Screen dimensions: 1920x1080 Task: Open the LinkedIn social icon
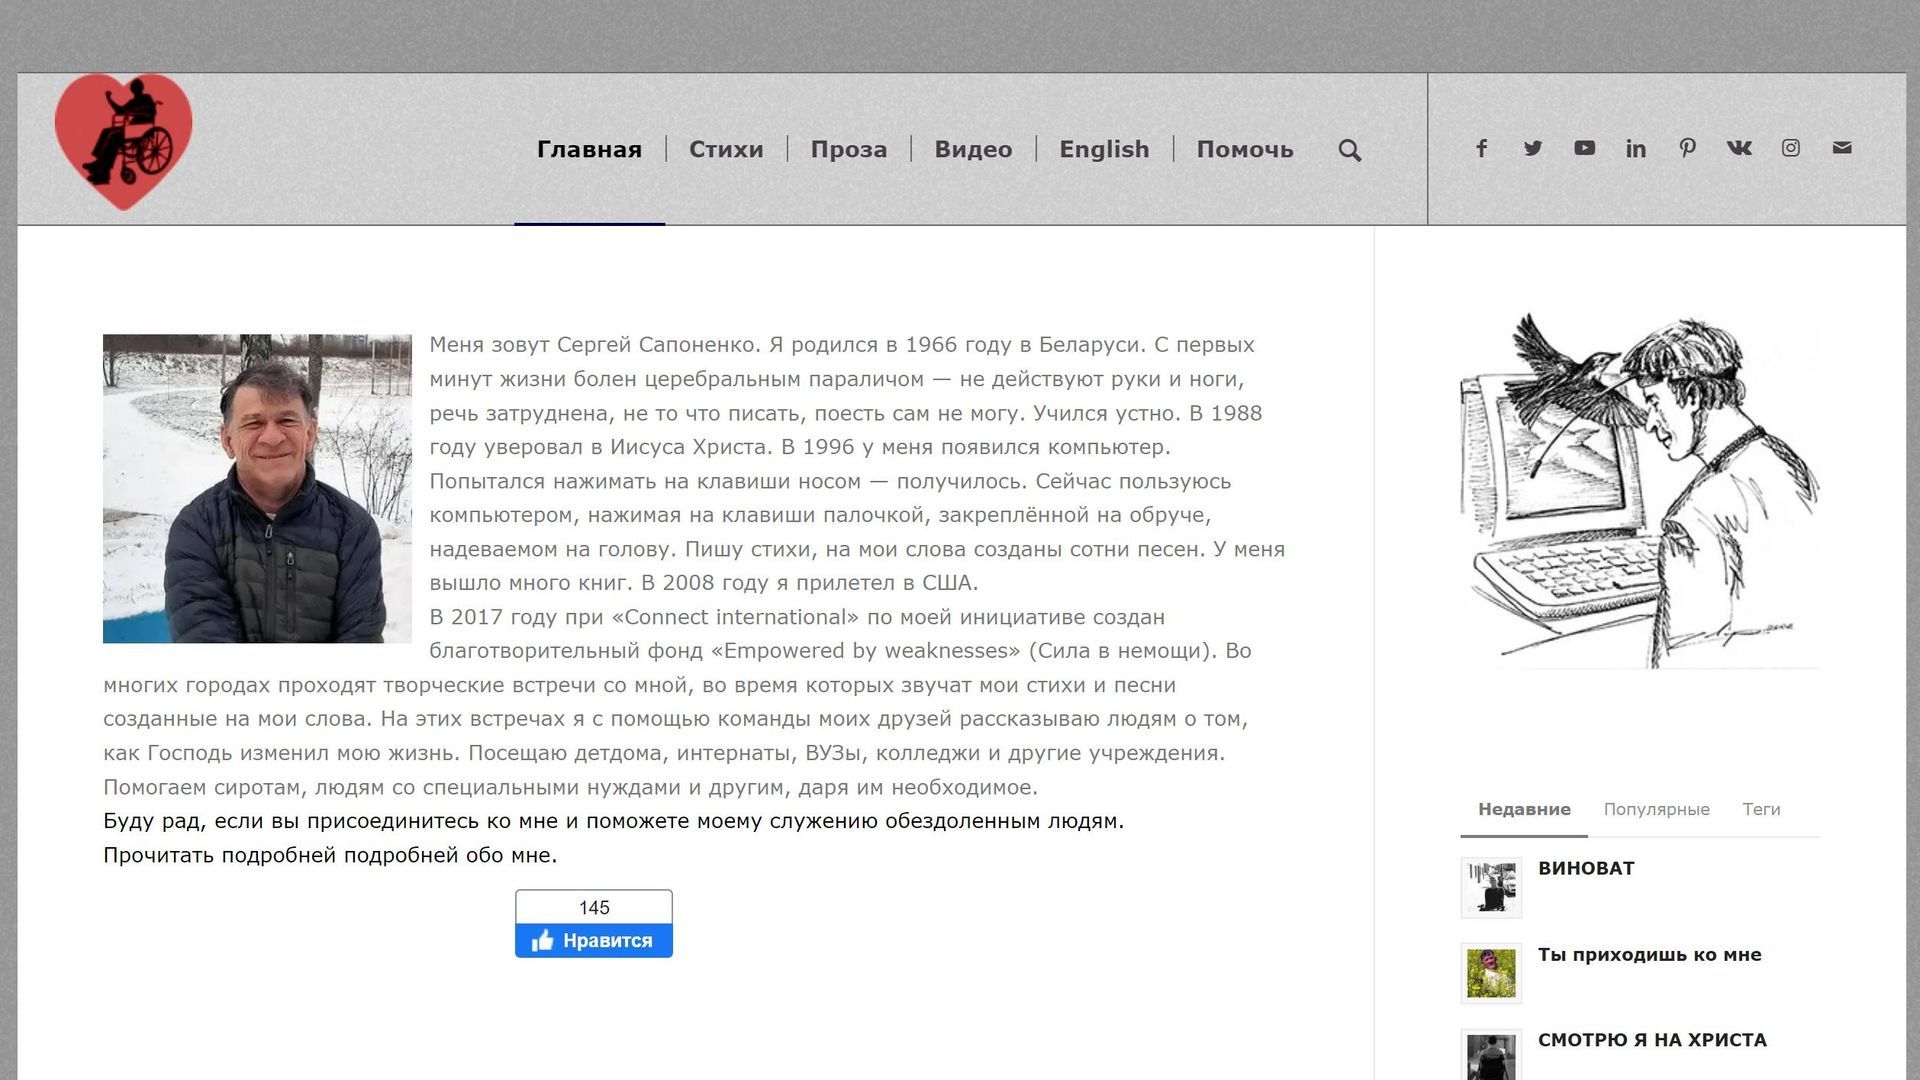[x=1636, y=148]
